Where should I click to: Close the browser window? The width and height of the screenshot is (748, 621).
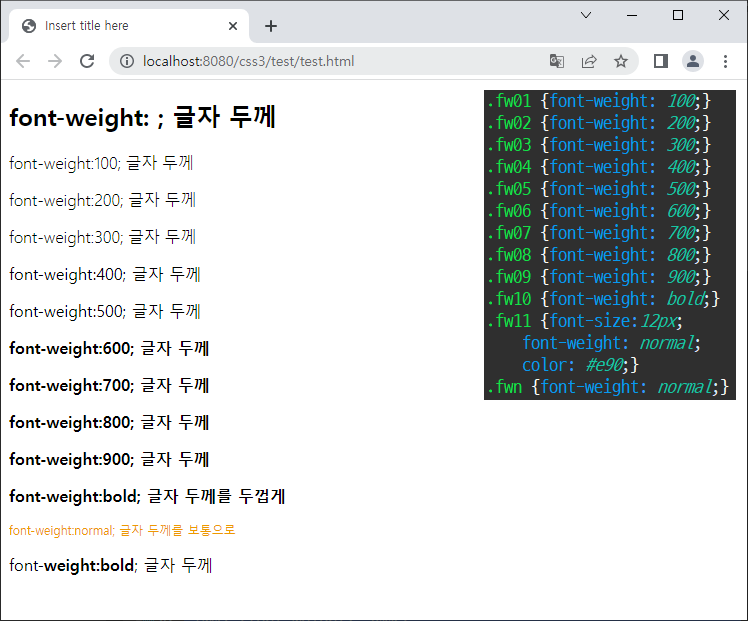(x=724, y=15)
